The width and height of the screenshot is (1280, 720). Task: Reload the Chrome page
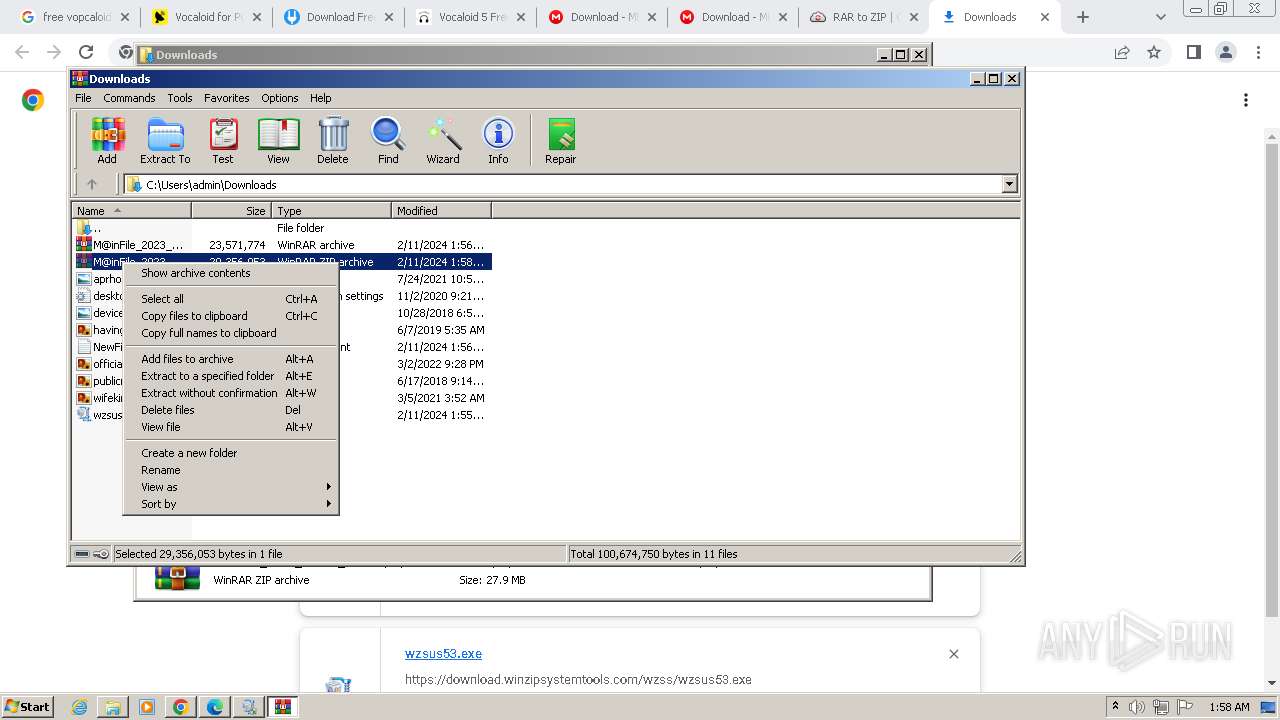coord(86,52)
